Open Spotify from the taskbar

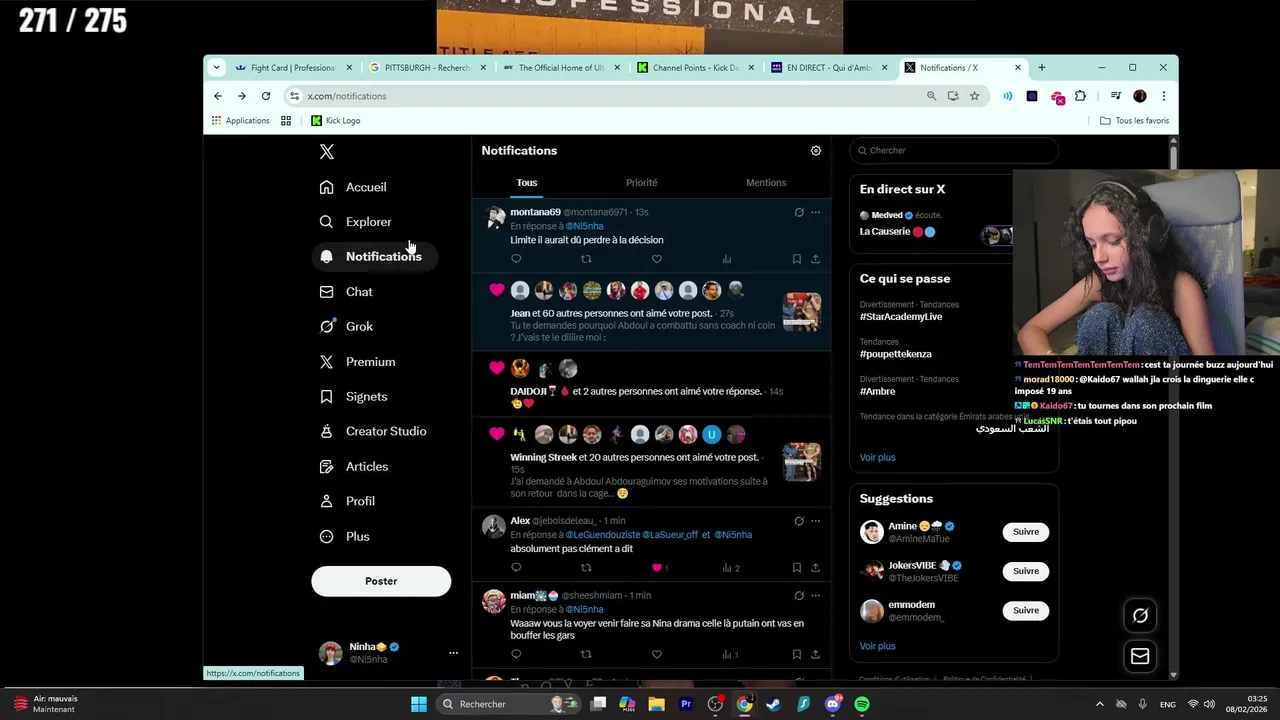point(862,704)
